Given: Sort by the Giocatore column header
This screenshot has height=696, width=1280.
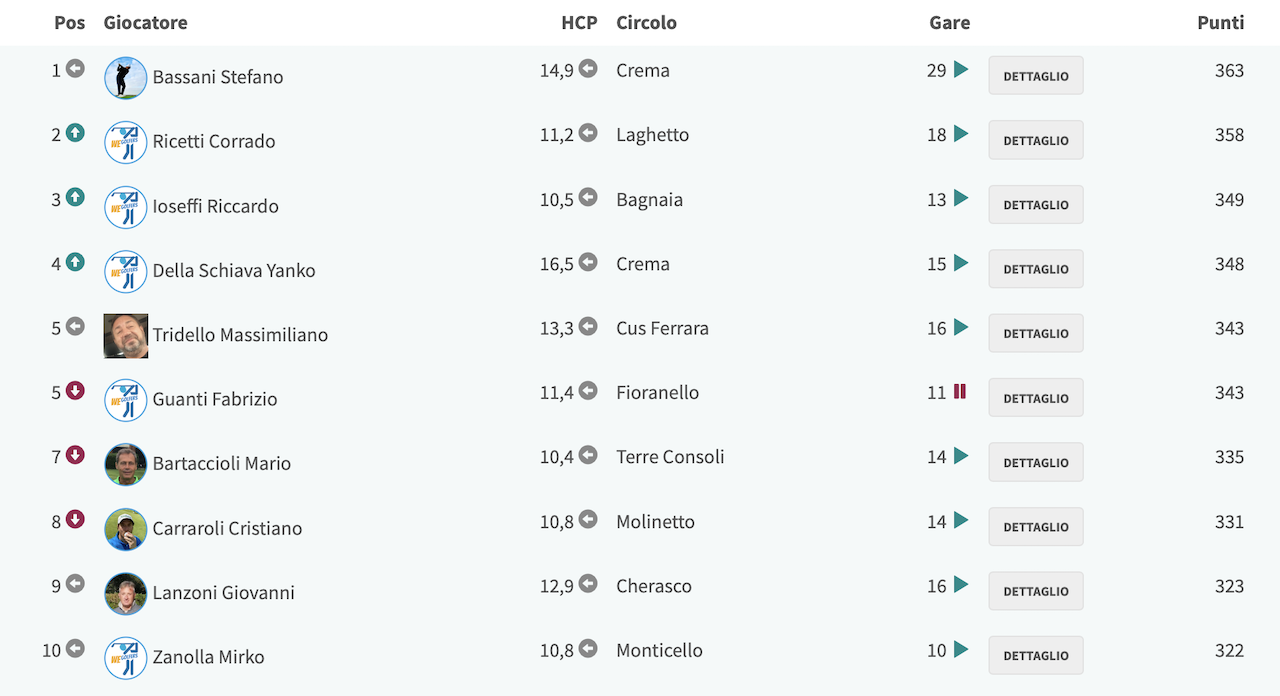Looking at the screenshot, I should (145, 22).
